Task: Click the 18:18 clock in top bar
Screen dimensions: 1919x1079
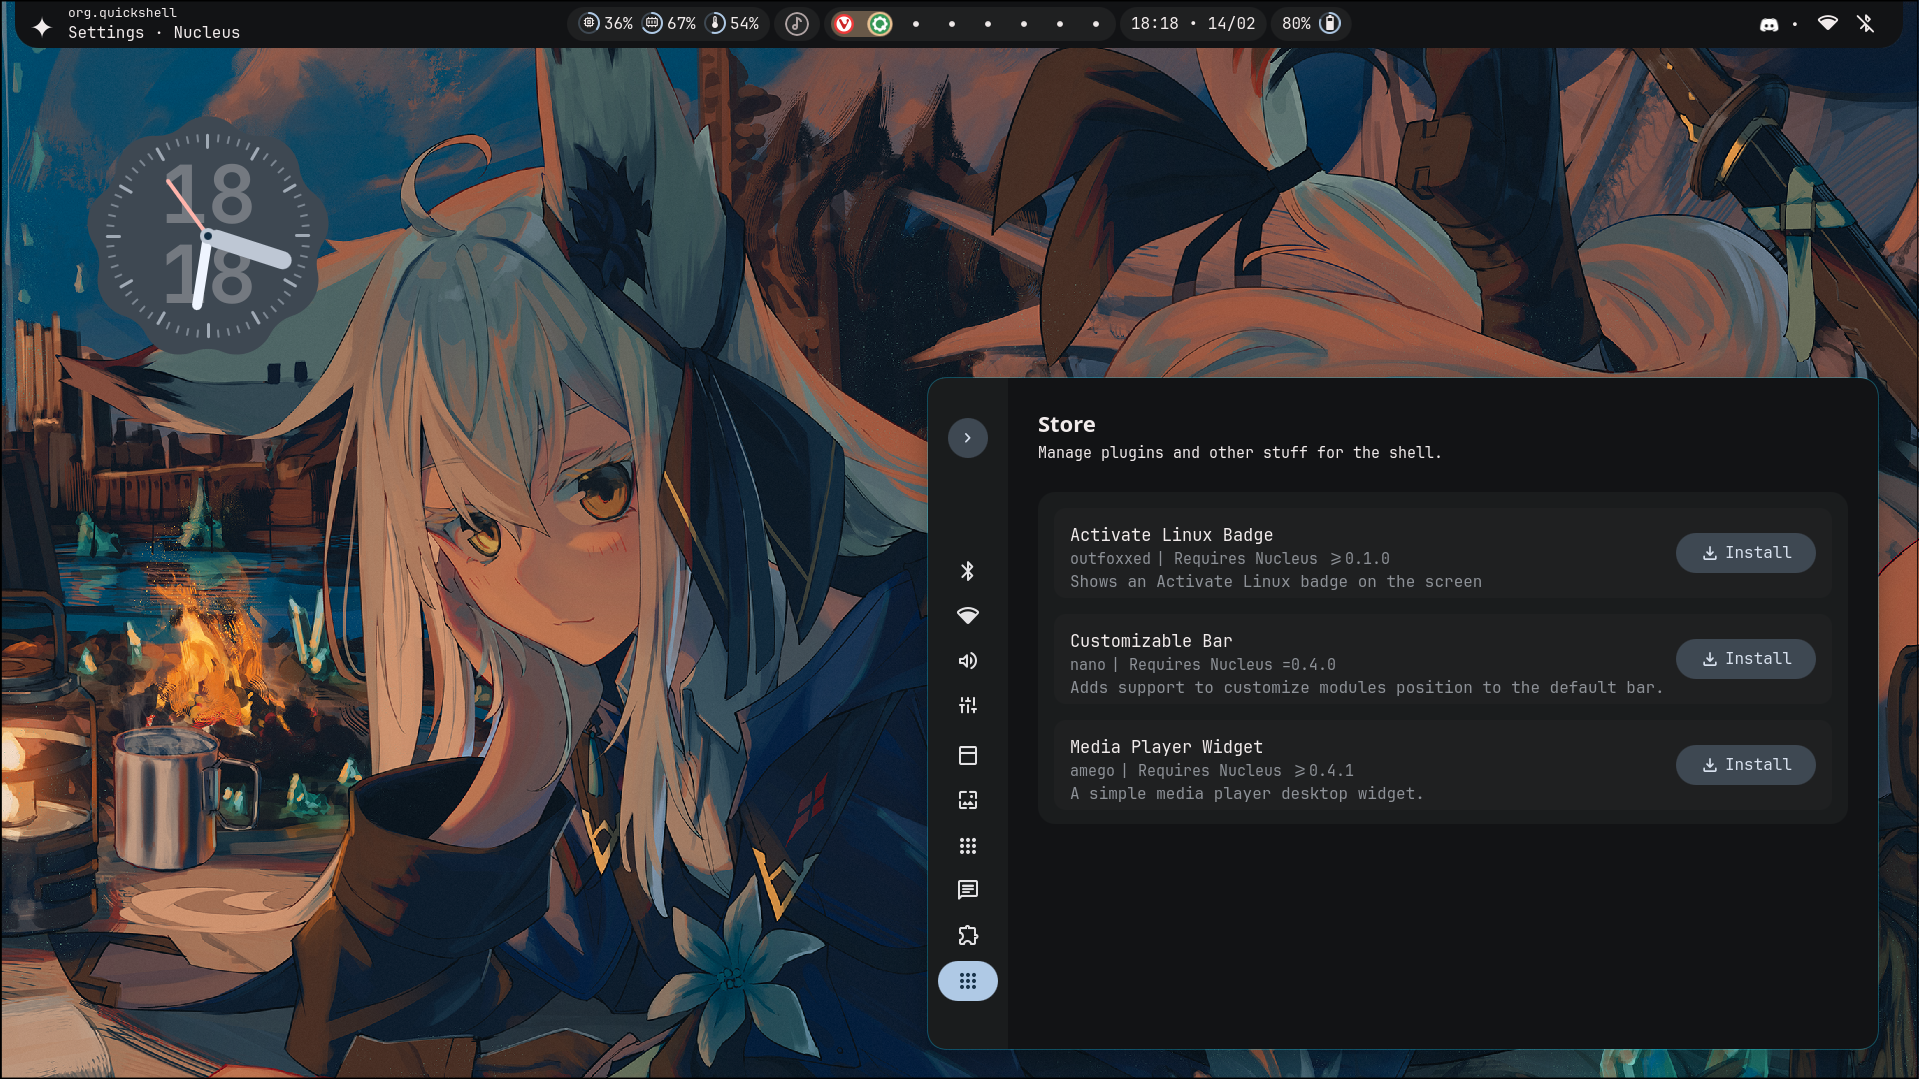Action: (x=1154, y=23)
